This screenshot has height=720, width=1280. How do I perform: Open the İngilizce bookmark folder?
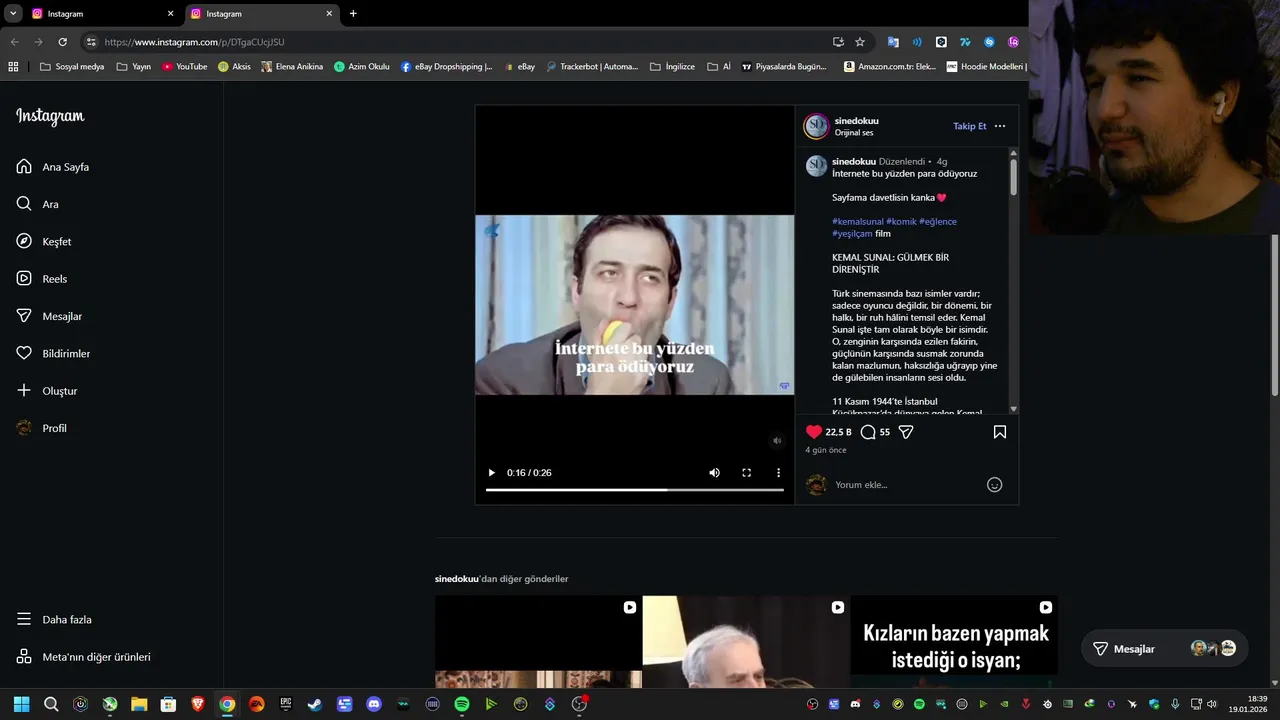[x=672, y=67]
